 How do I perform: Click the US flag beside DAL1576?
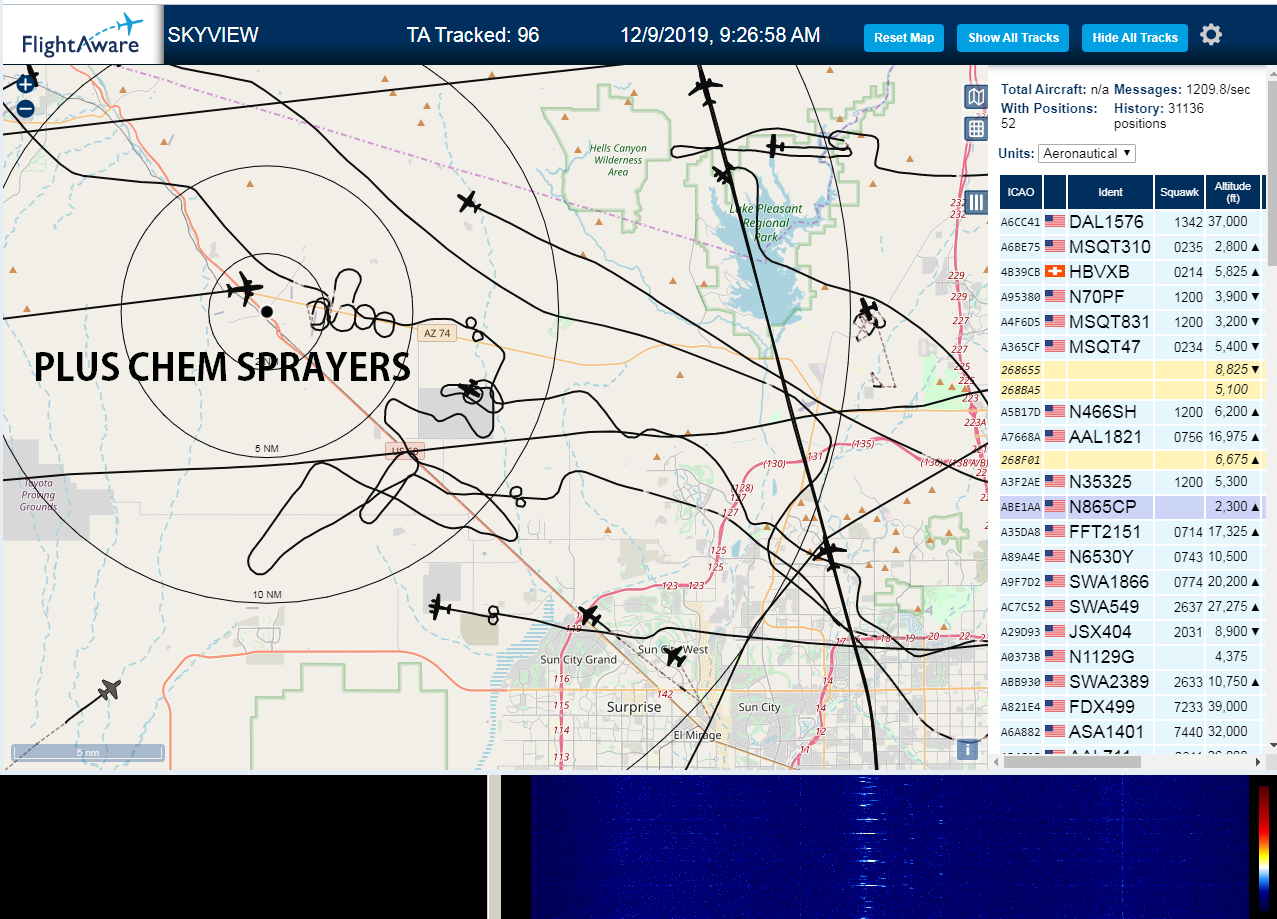tap(1054, 221)
